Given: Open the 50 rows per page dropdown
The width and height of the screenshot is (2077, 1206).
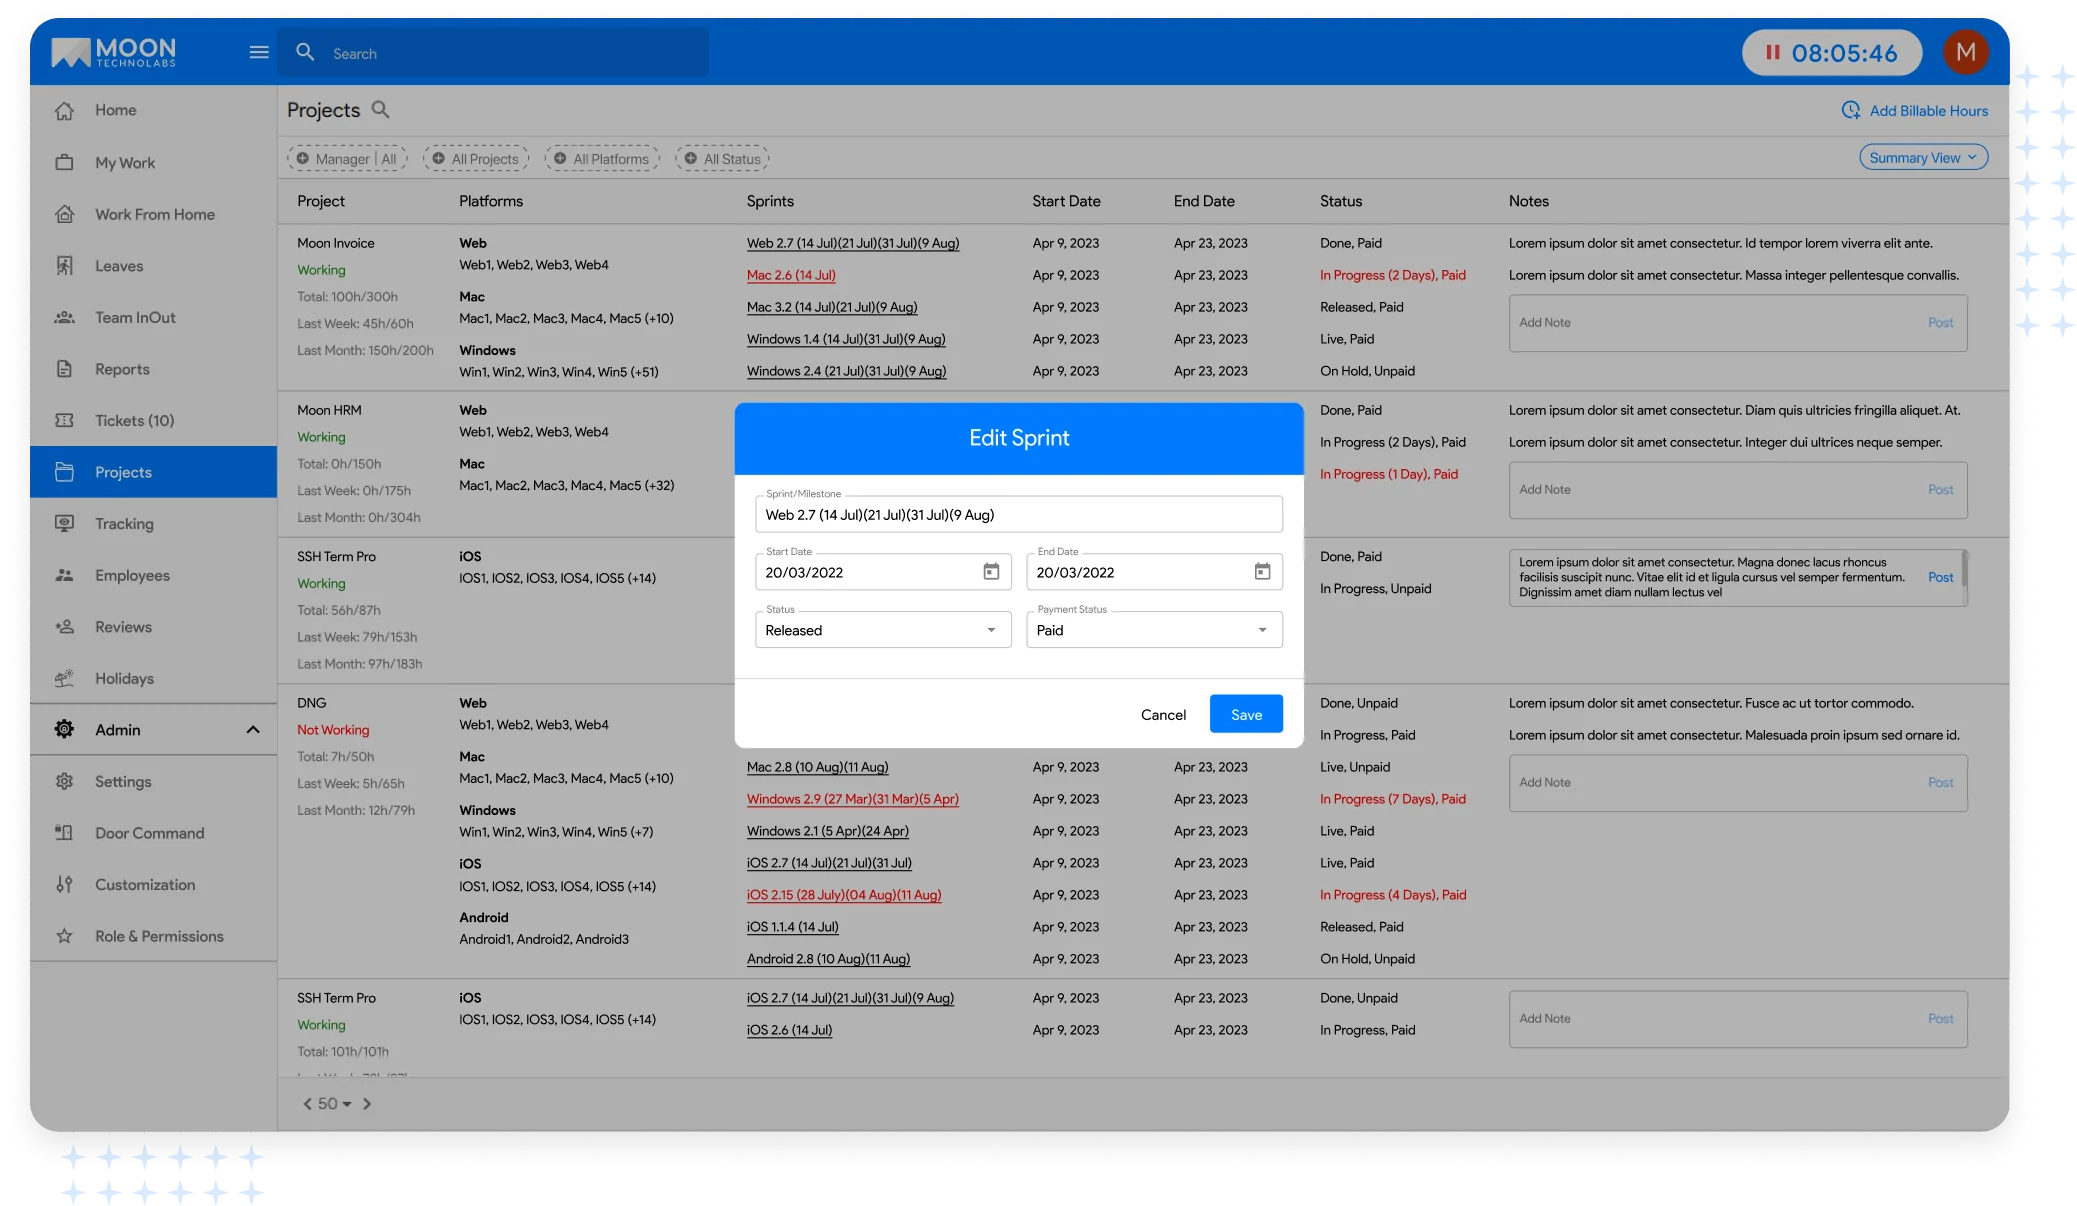Looking at the screenshot, I should (x=334, y=1104).
